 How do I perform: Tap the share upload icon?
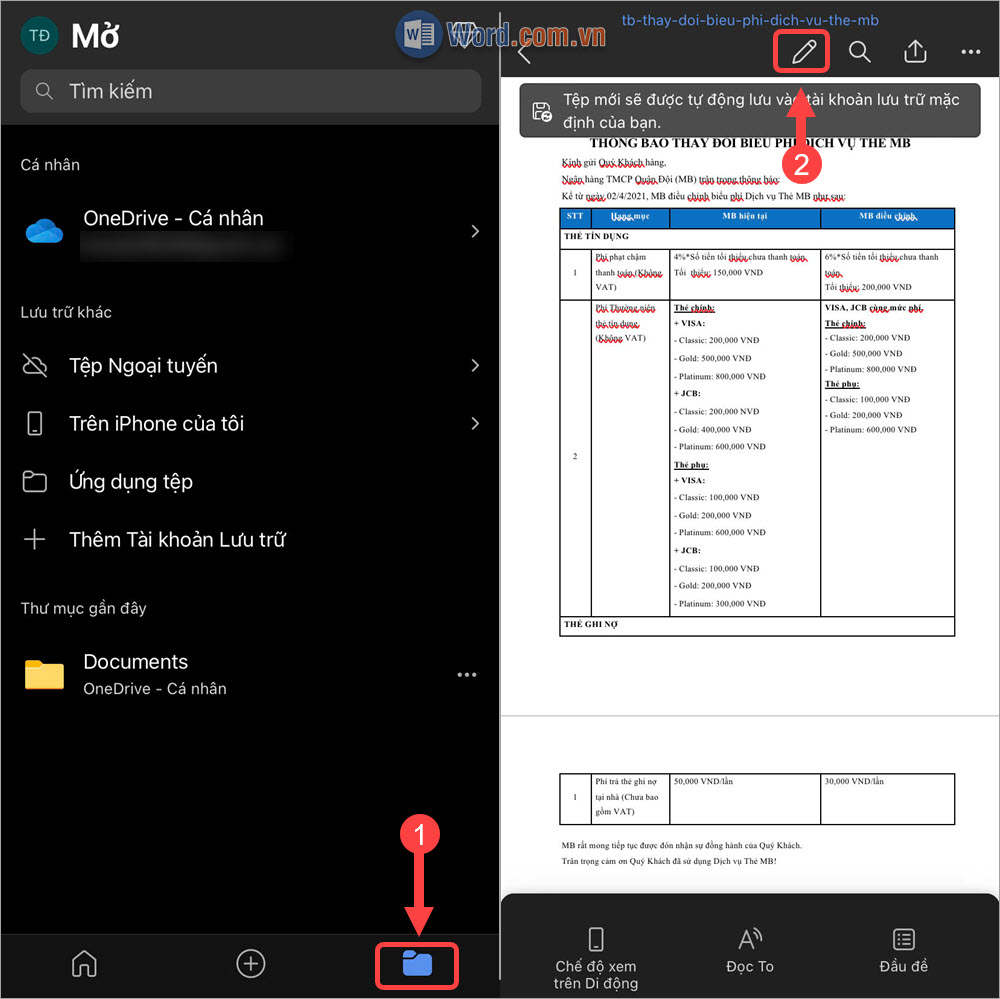coord(915,52)
